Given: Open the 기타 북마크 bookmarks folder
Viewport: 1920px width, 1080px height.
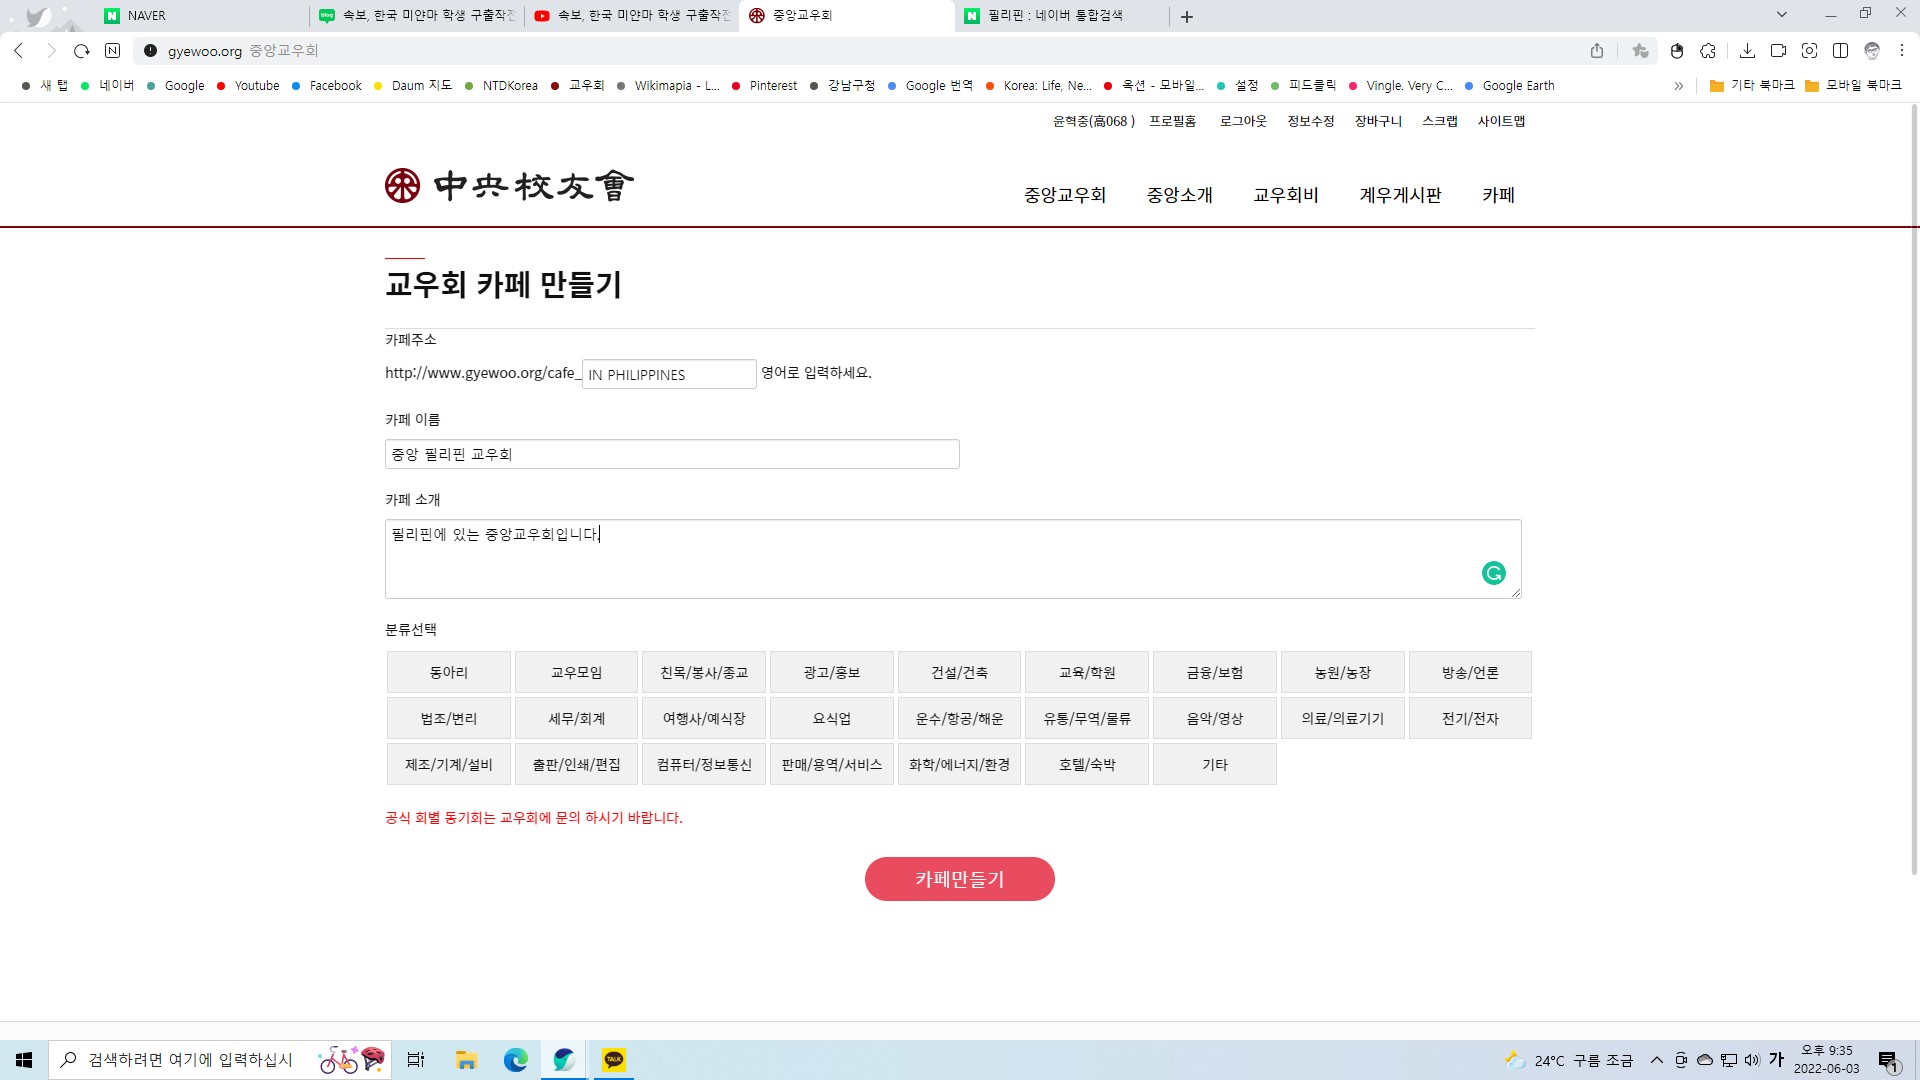Looking at the screenshot, I should pyautogui.click(x=1752, y=86).
